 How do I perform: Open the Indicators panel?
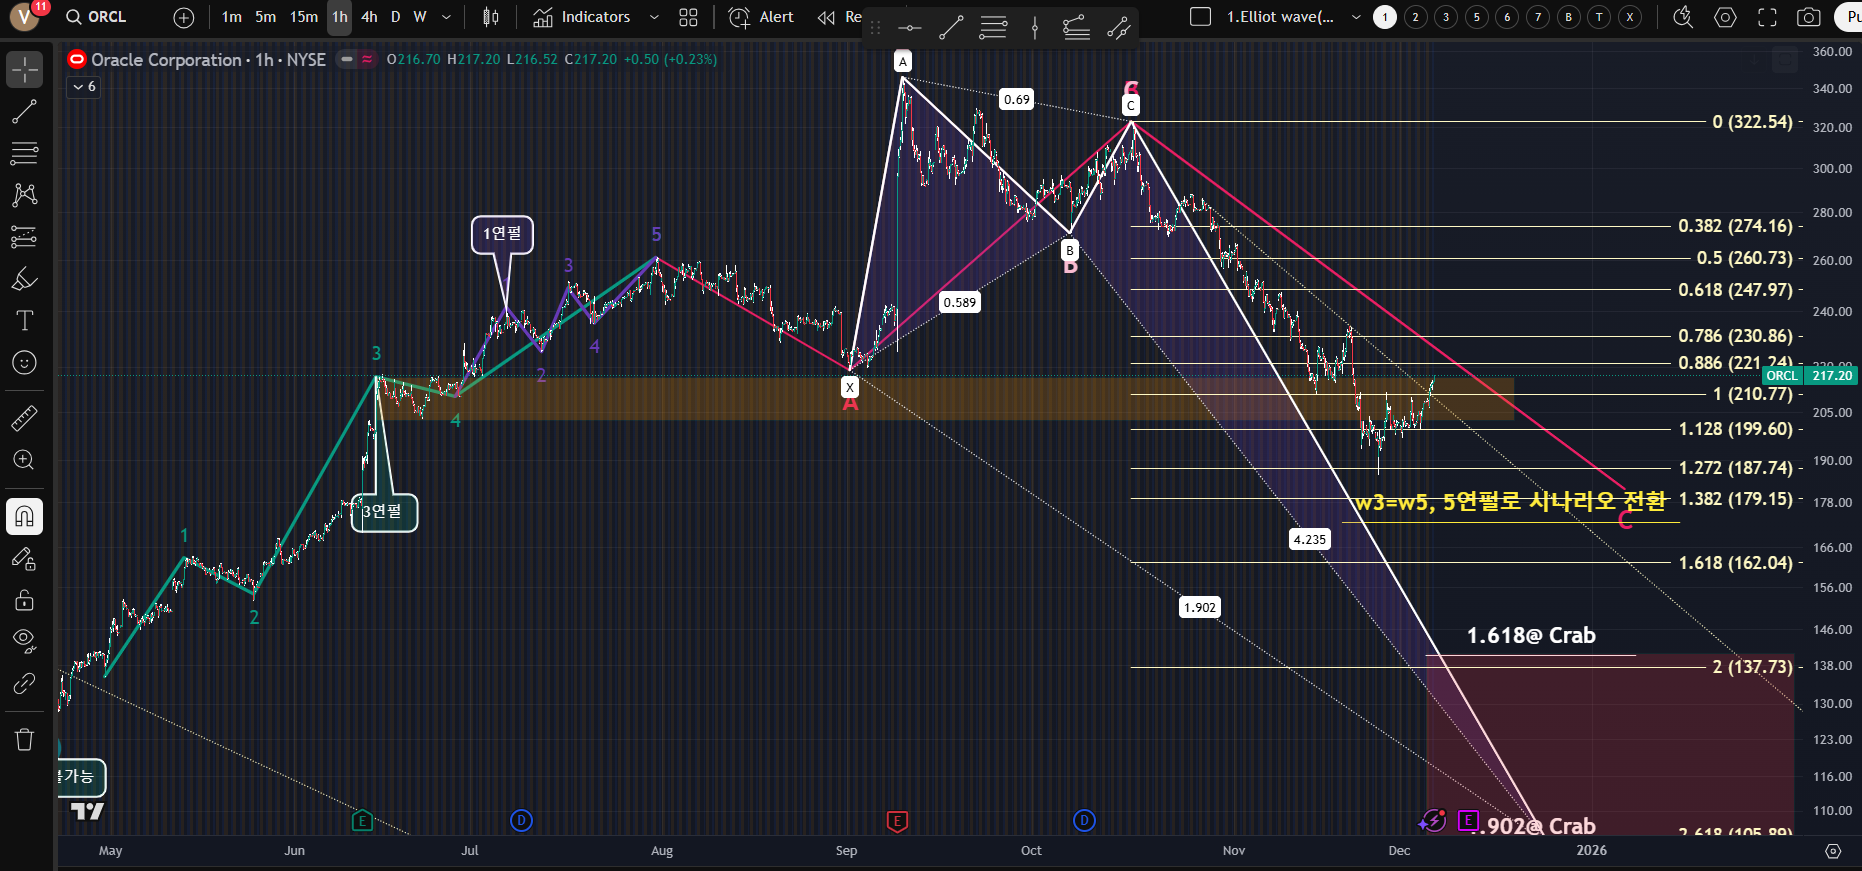pyautogui.click(x=582, y=17)
